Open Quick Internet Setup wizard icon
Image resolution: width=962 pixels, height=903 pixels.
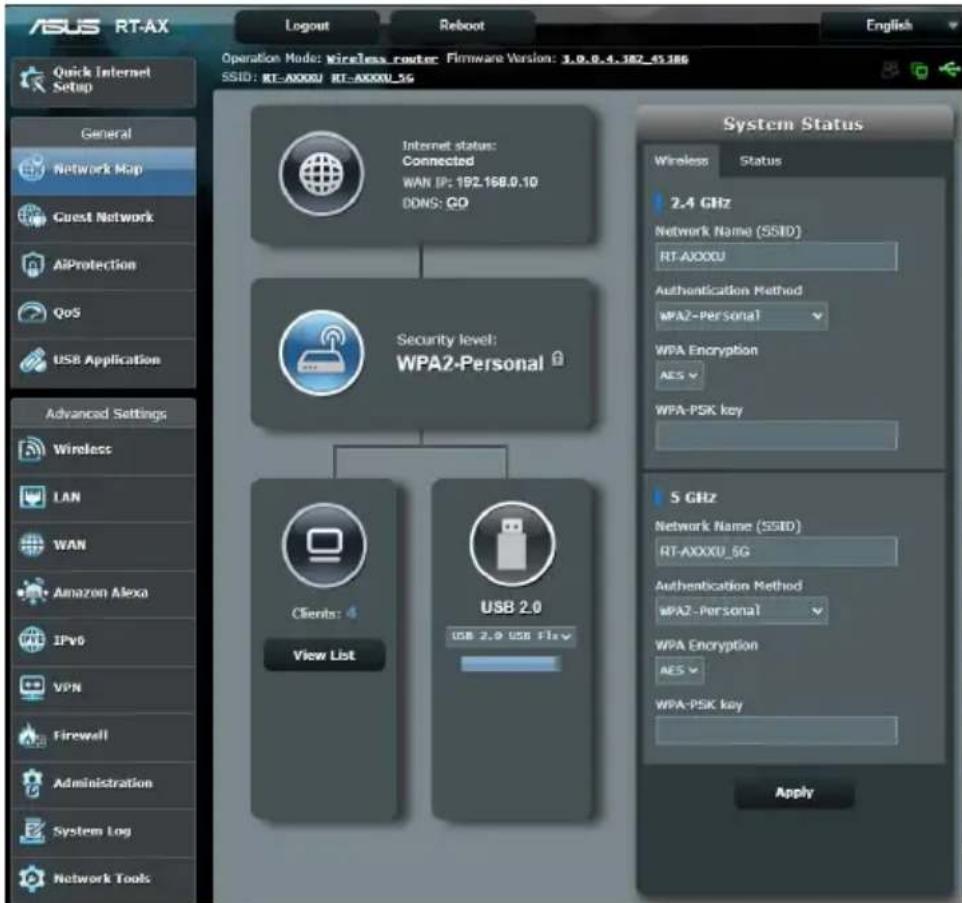pyautogui.click(x=32, y=80)
